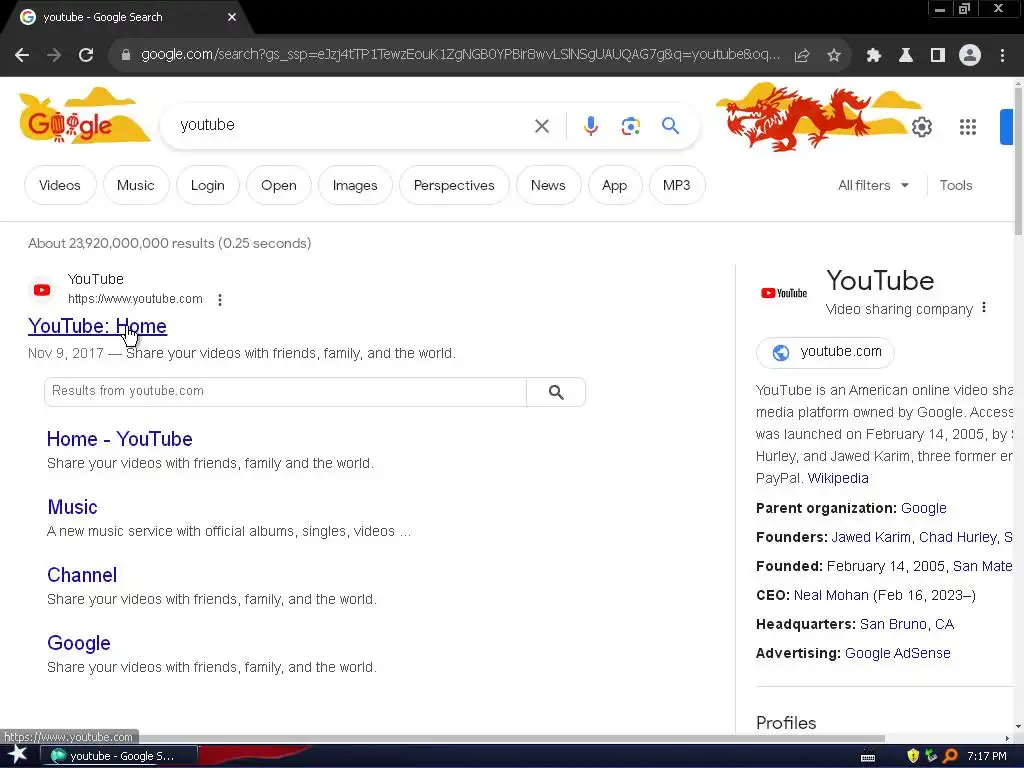Open the Tools button
The width and height of the screenshot is (1024, 768).
click(956, 185)
